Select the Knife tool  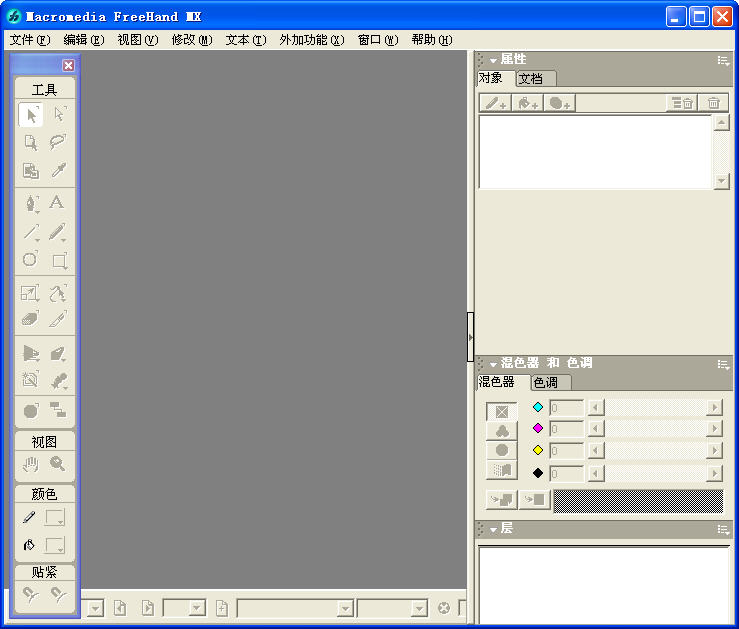(x=58, y=319)
